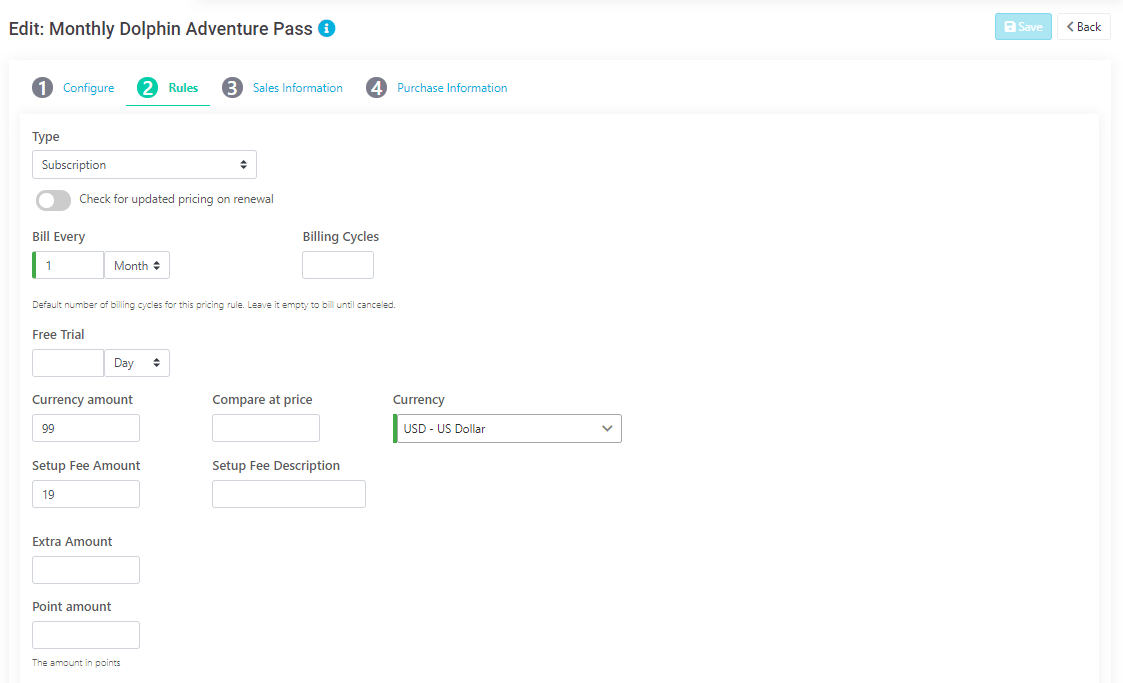The image size is (1123, 683).
Task: Edit the Currency amount value of 99
Action: click(x=86, y=428)
